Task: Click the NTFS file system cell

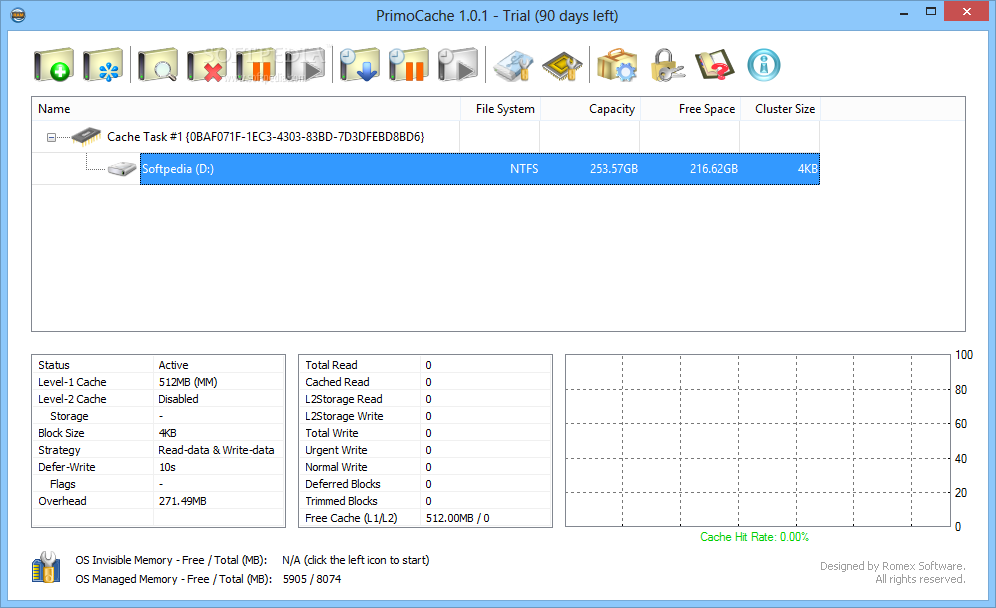Action: tap(524, 169)
